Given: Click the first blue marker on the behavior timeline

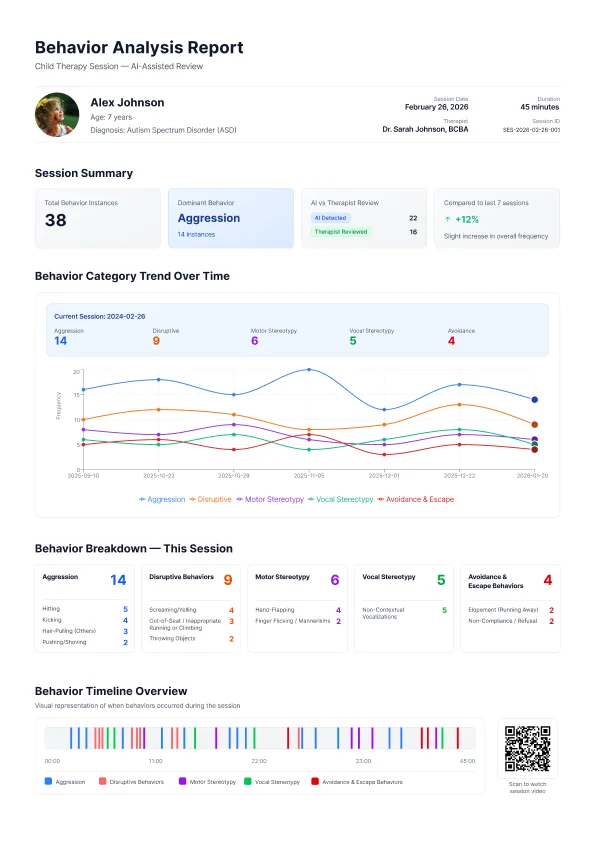Looking at the screenshot, I should pyautogui.click(x=70, y=738).
